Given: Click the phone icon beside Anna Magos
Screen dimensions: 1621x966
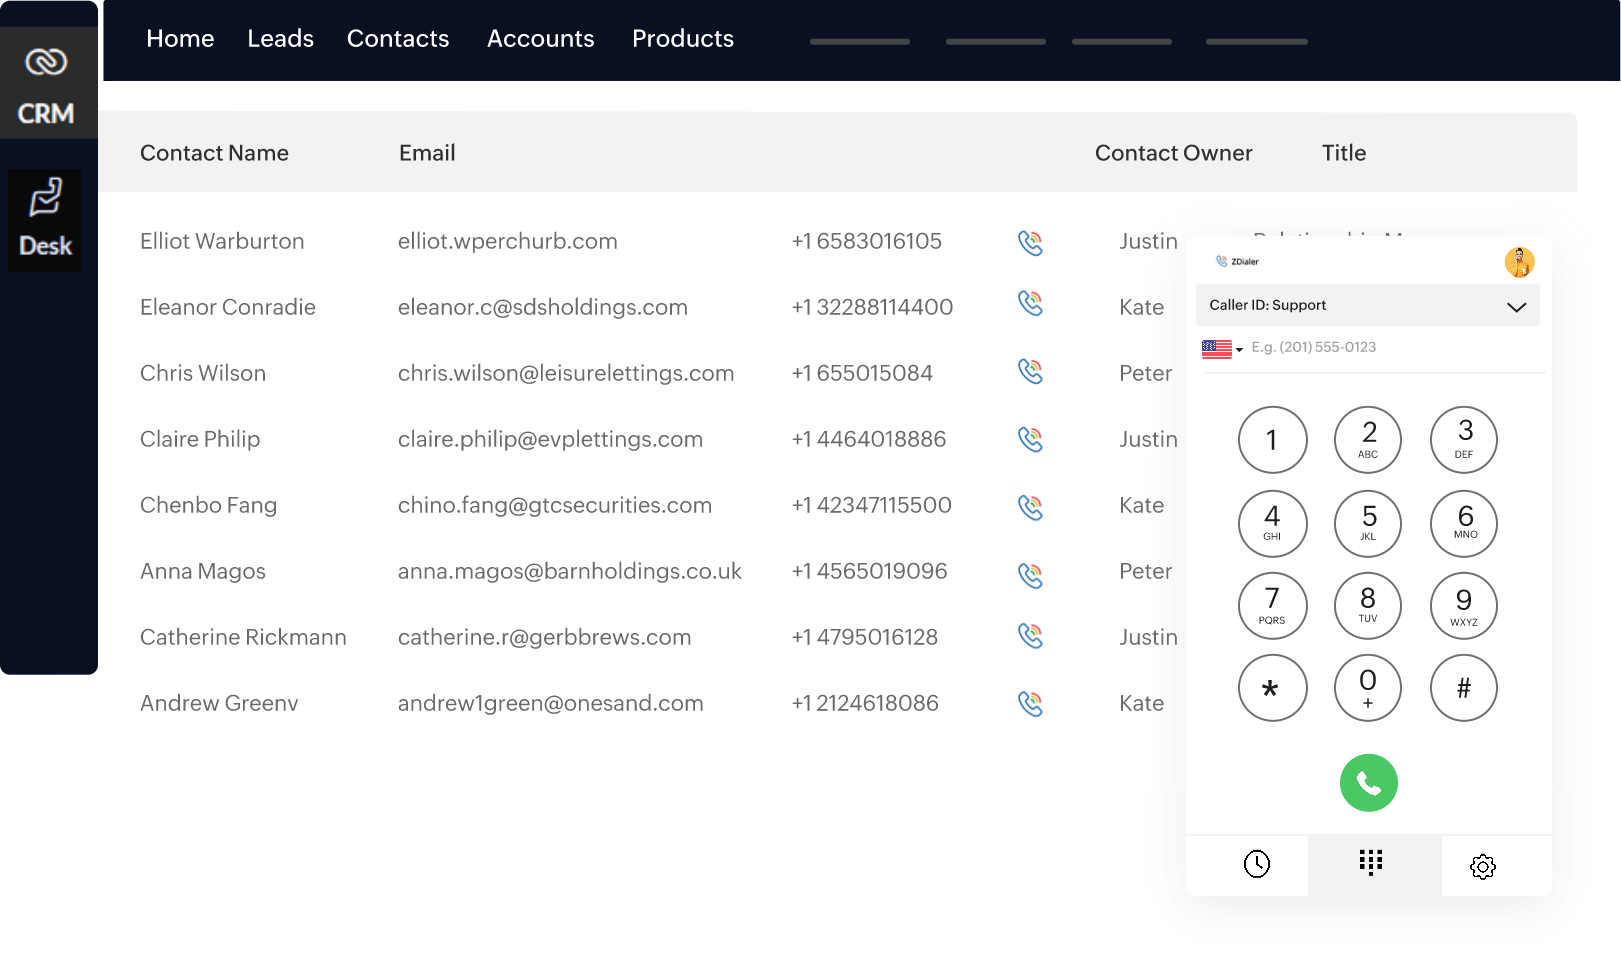Looking at the screenshot, I should tap(1030, 573).
